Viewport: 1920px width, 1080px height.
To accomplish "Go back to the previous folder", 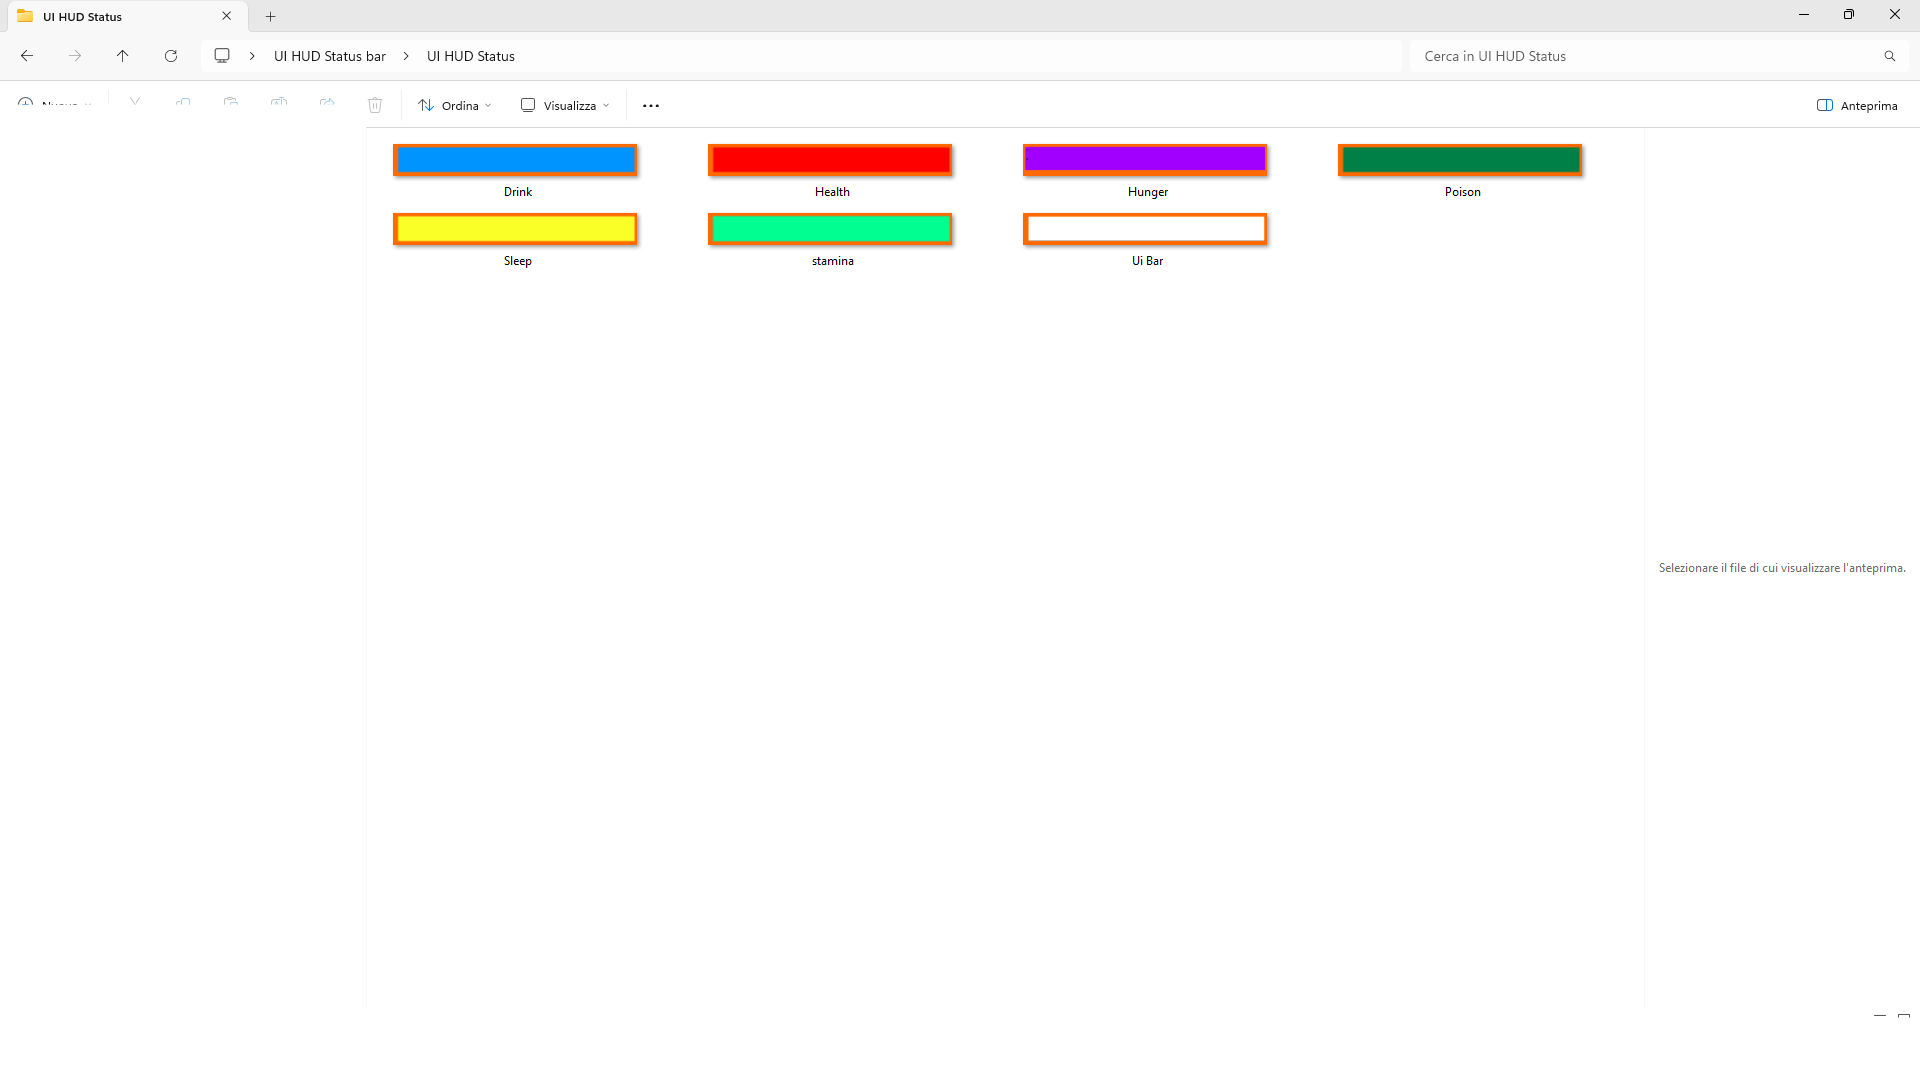I will click(x=27, y=56).
